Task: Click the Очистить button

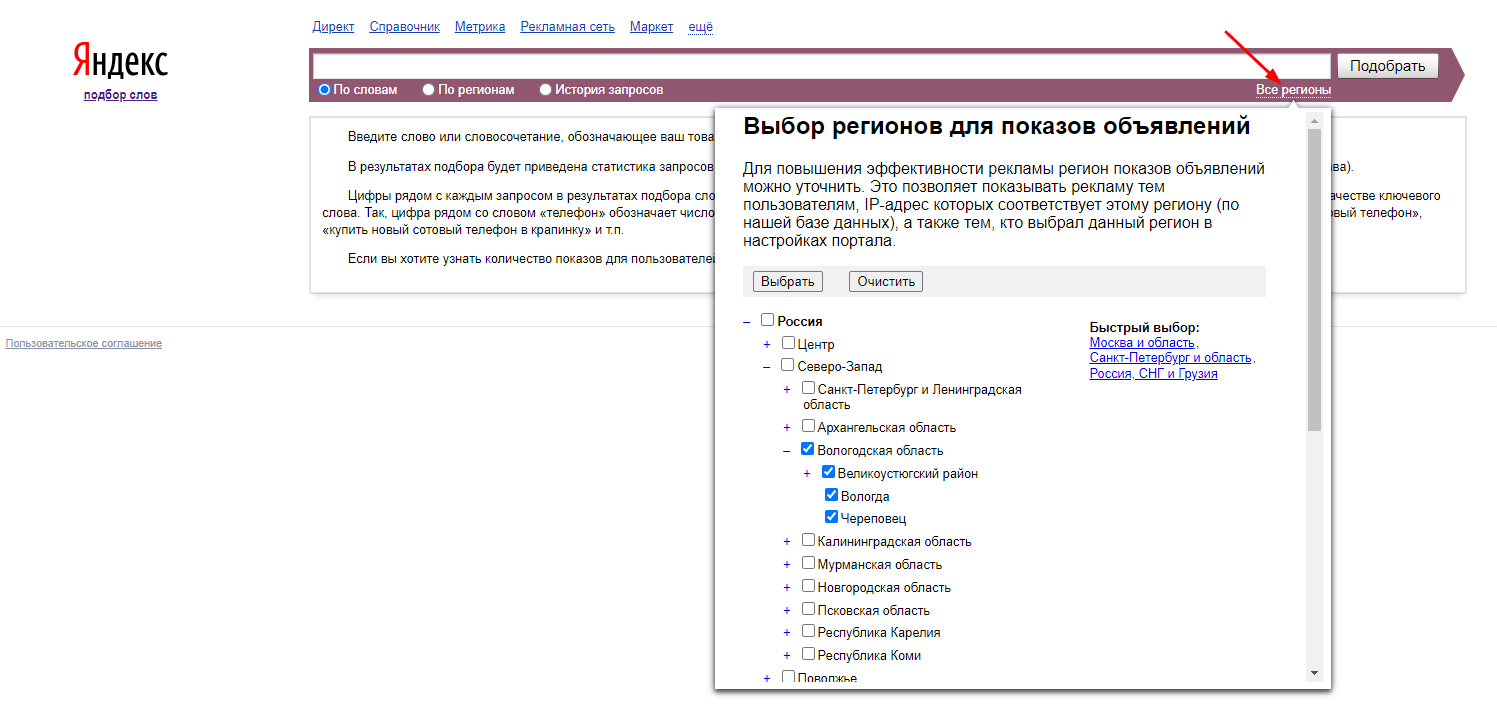Action: tap(885, 281)
